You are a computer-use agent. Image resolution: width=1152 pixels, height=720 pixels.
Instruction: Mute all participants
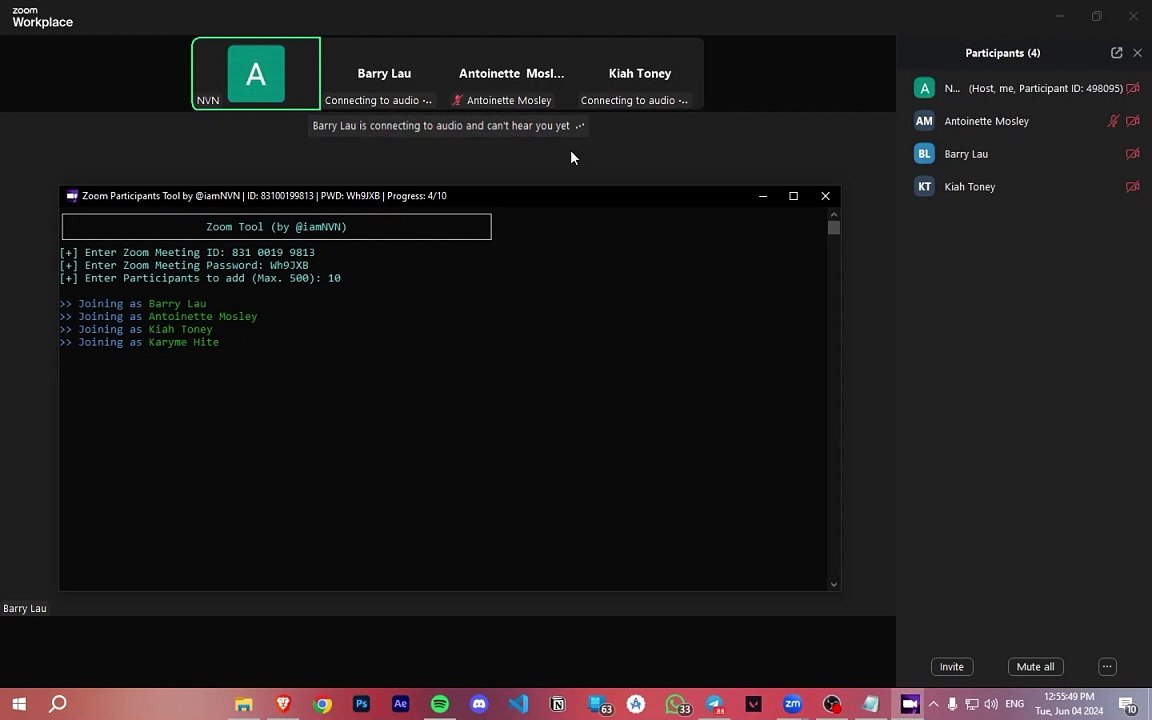coord(1035,666)
